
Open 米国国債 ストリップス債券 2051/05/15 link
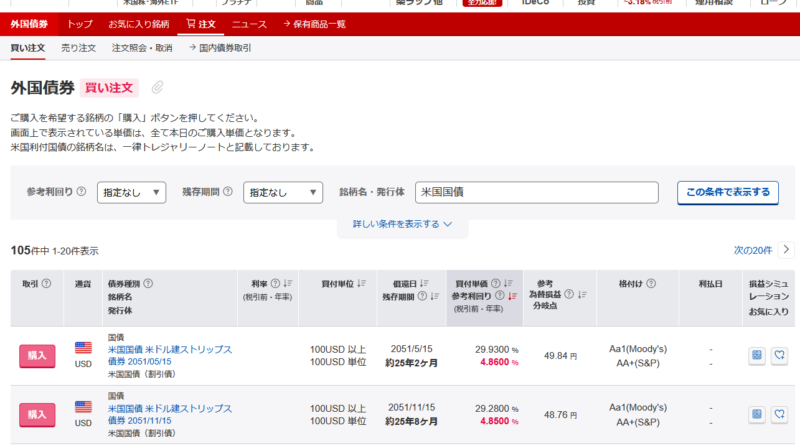point(170,355)
